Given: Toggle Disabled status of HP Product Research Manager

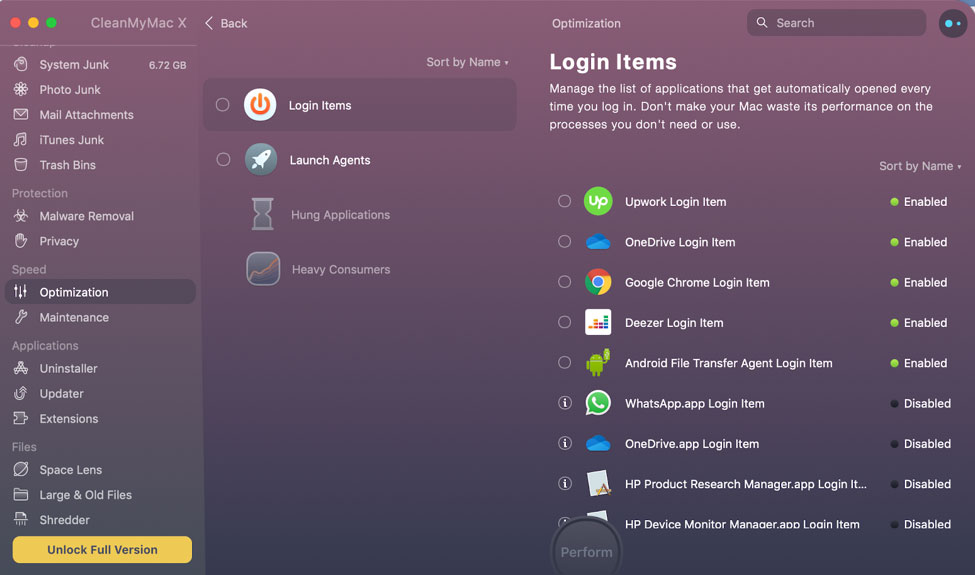Looking at the screenshot, I should click(x=920, y=484).
